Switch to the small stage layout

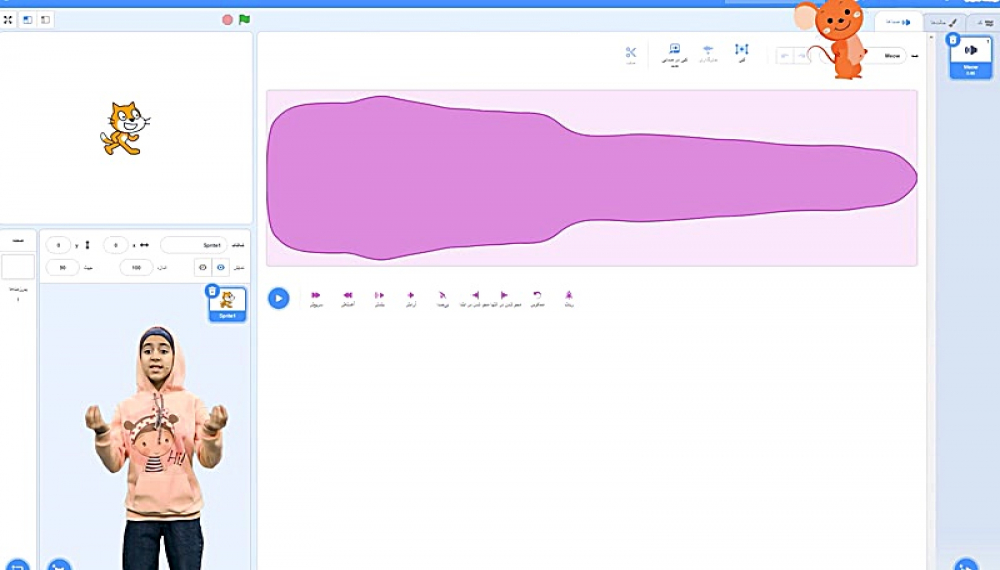coord(28,19)
